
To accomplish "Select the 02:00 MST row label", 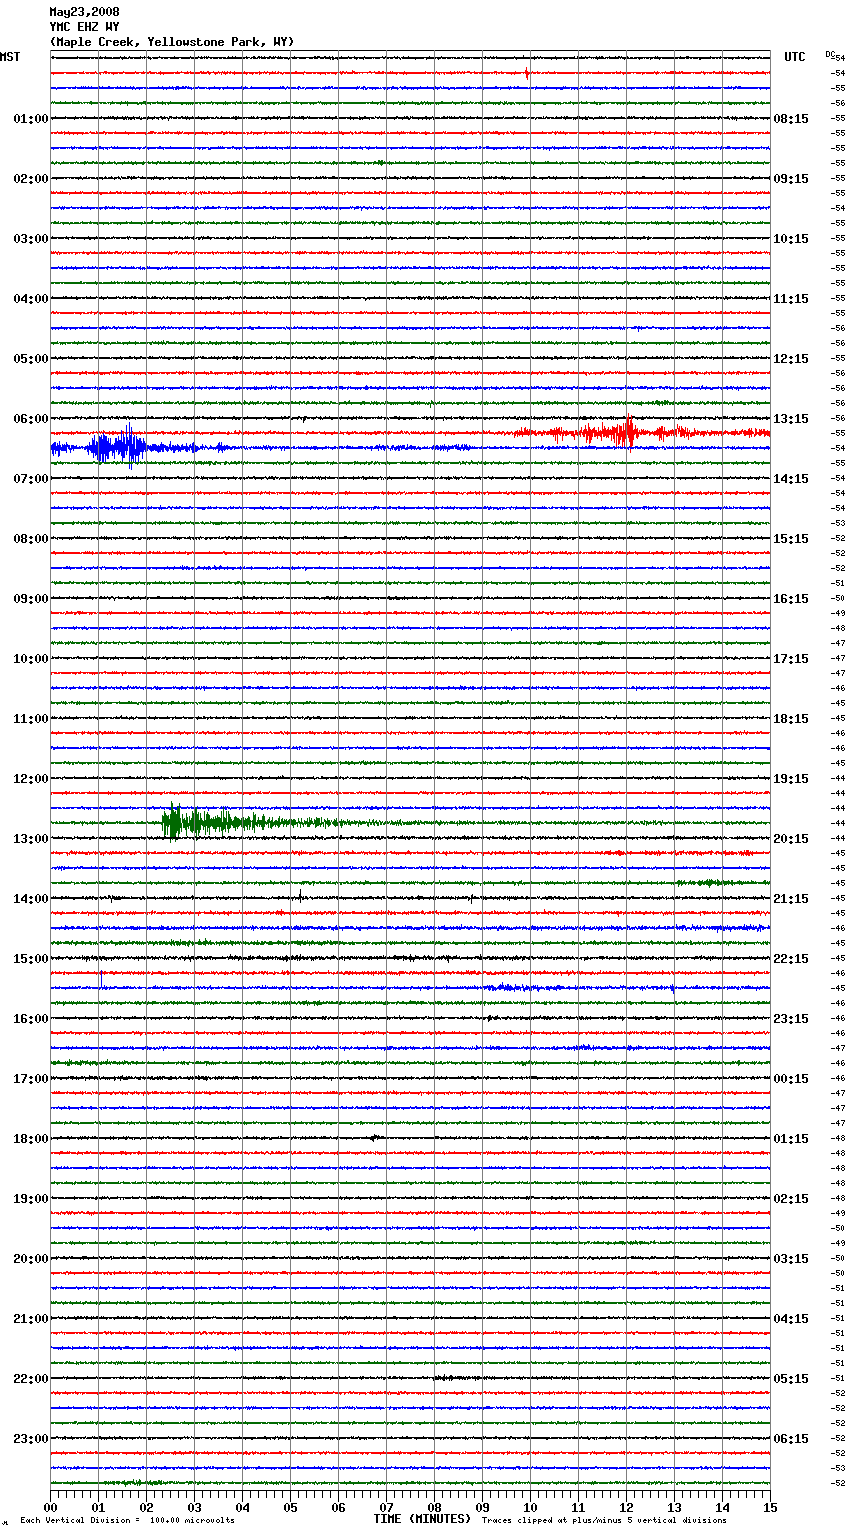I will [31, 179].
